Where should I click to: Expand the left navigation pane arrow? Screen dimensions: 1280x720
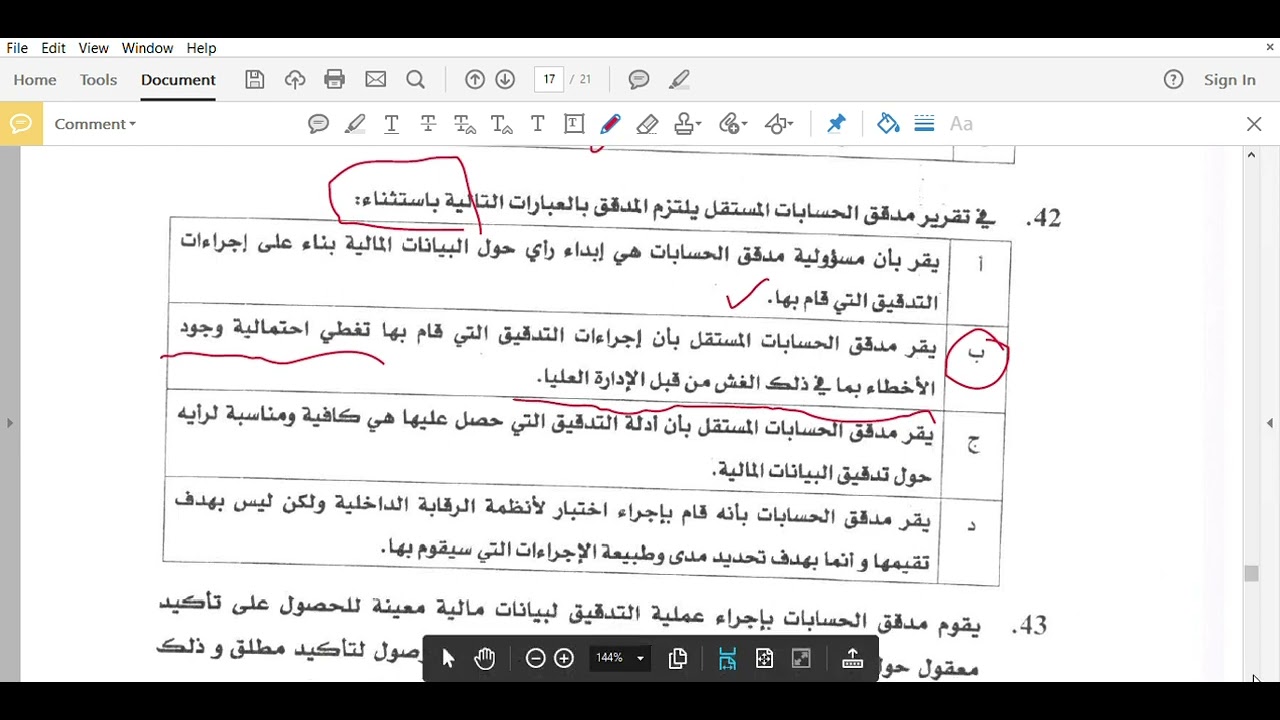tap(10, 423)
